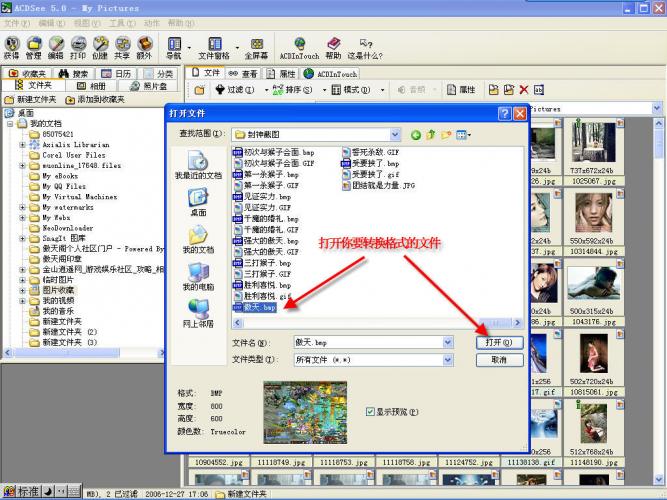The image size is (667, 500).
Task: Click the green back arrow in dialog
Action: click(x=415, y=133)
